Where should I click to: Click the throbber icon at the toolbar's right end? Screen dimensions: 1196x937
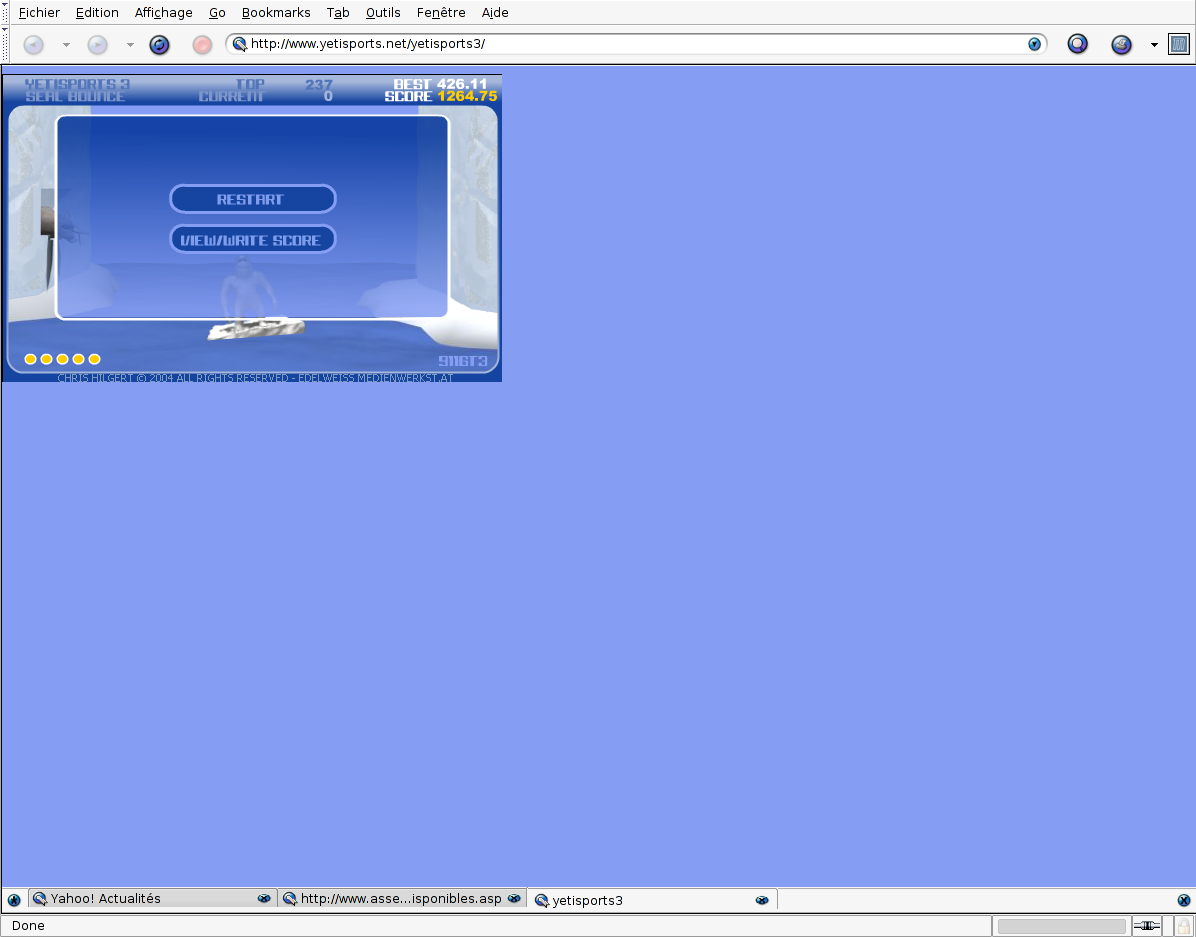coord(1178,44)
